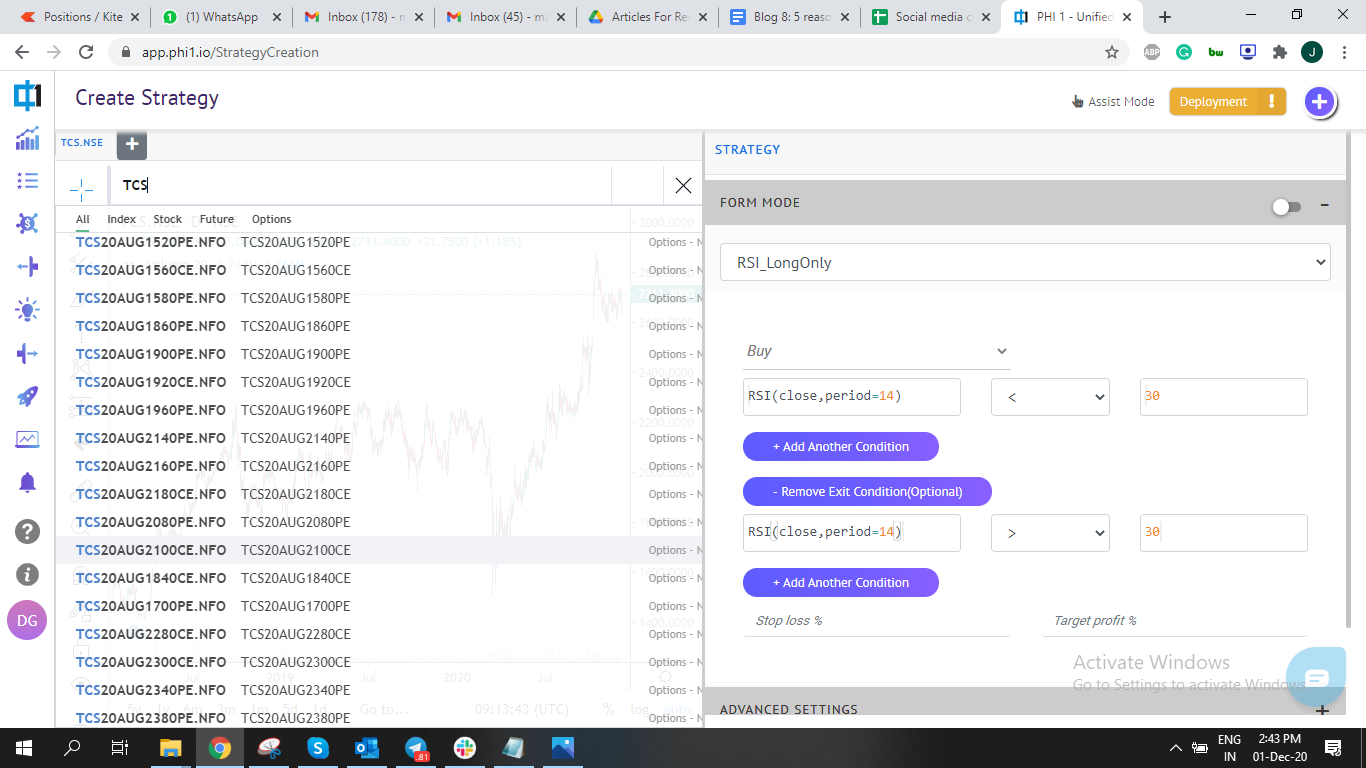Bookmark this page with the star icon
The width and height of the screenshot is (1366, 768).
[1111, 52]
